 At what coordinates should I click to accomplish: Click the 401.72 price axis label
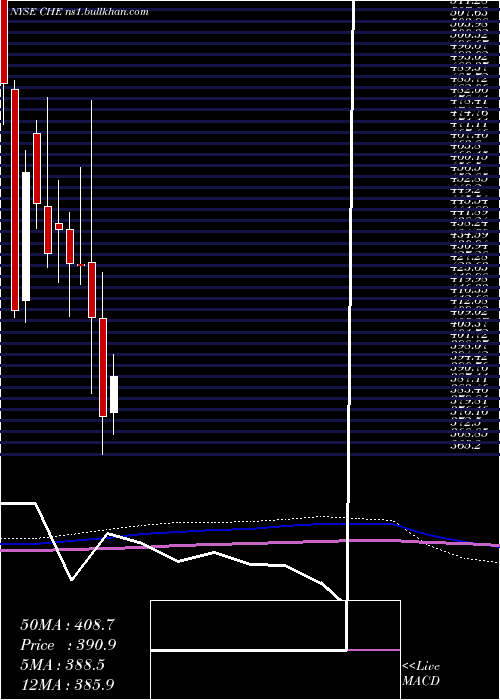469,335
